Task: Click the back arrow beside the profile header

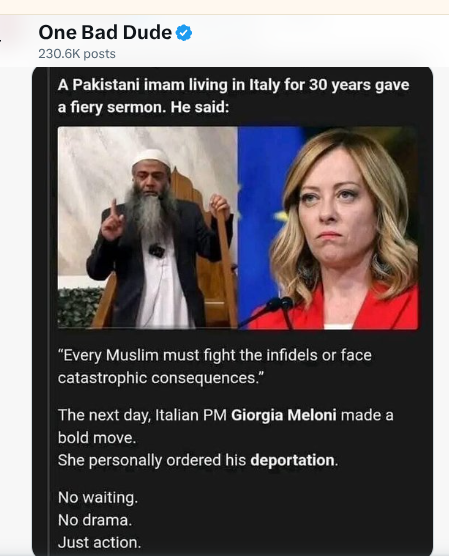Action: pyautogui.click(x=0, y=40)
